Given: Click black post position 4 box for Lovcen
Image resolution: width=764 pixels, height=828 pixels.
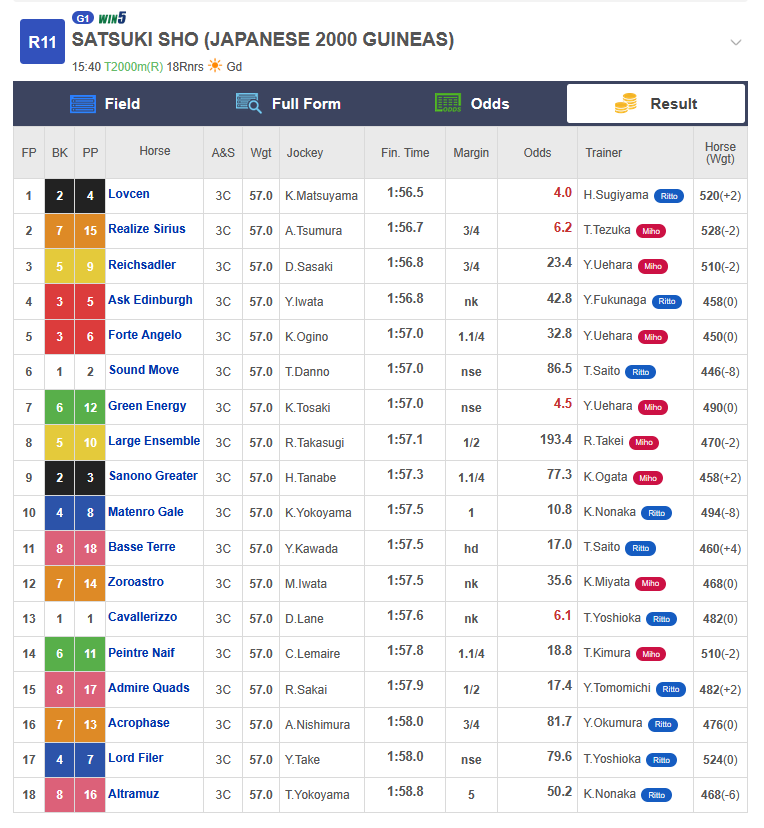Looking at the screenshot, I should click(90, 196).
